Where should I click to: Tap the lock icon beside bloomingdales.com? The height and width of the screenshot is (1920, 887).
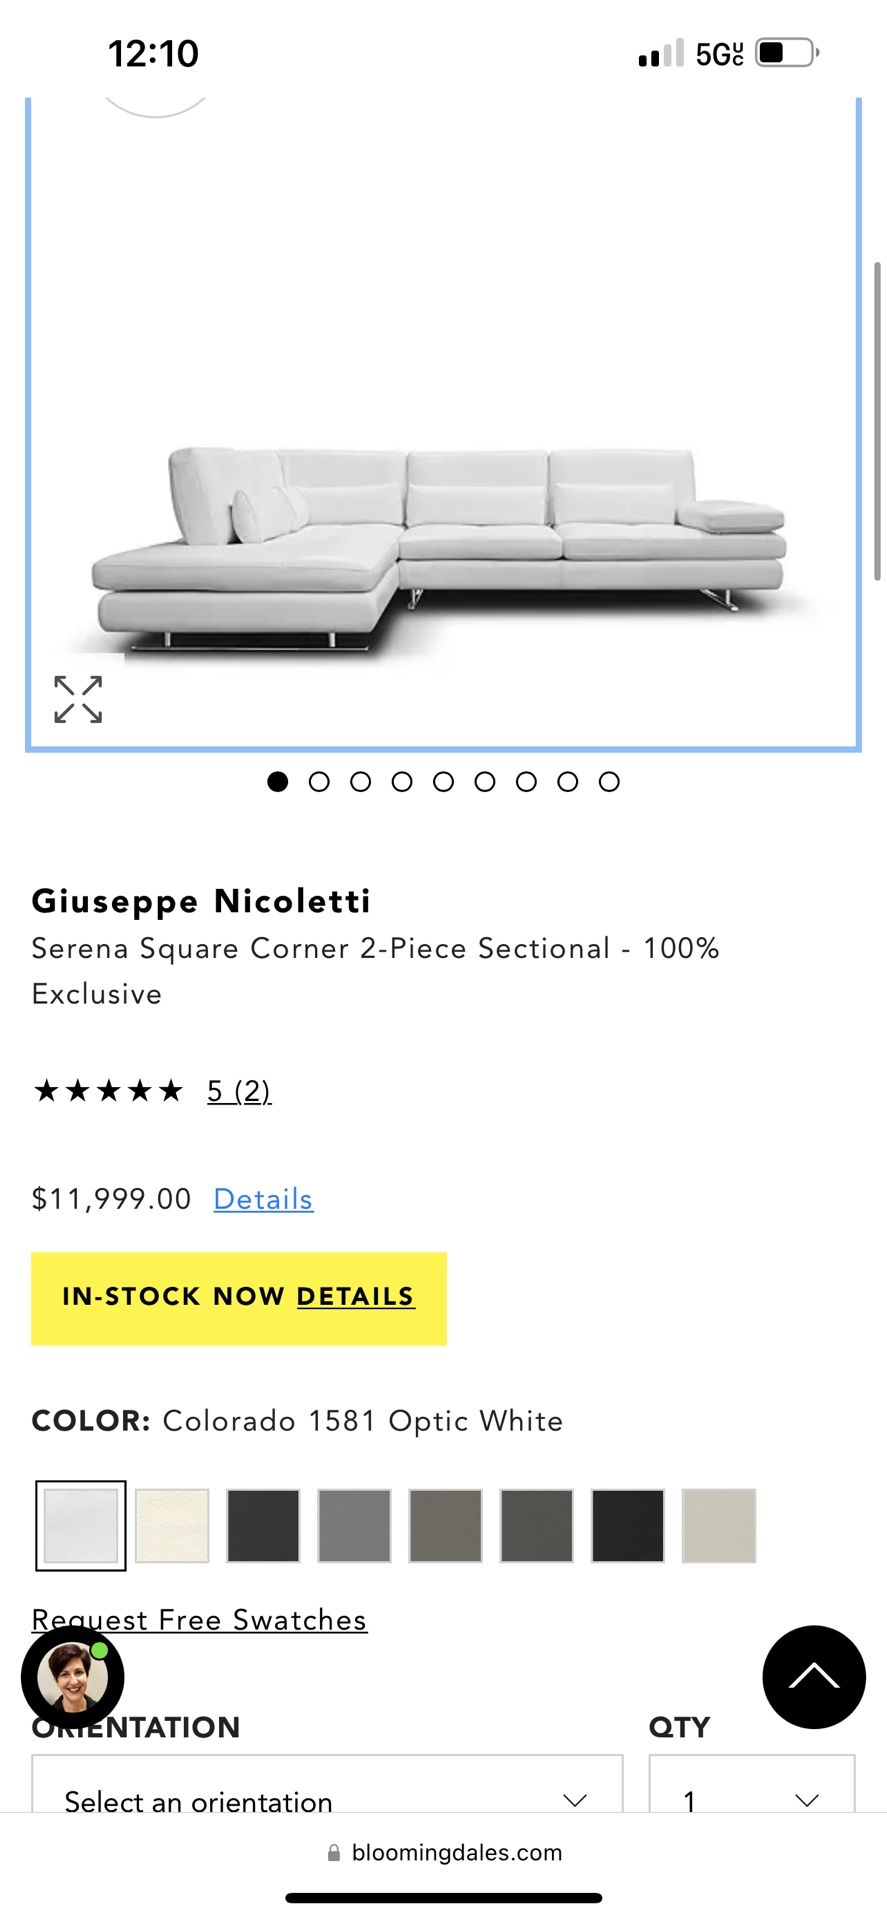coord(334,1853)
